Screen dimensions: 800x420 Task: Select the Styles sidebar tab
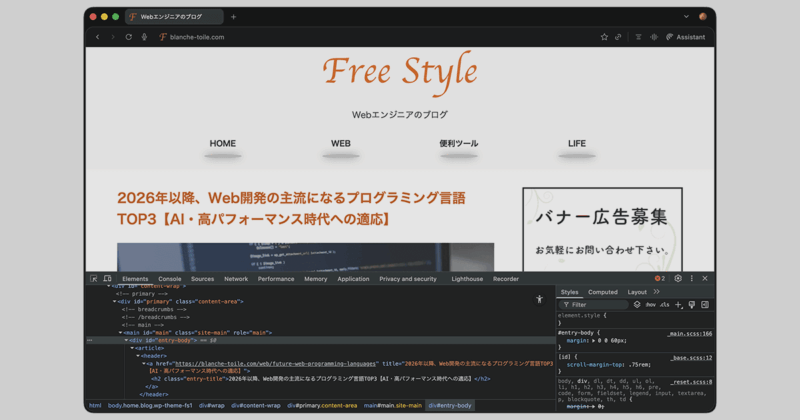569,292
